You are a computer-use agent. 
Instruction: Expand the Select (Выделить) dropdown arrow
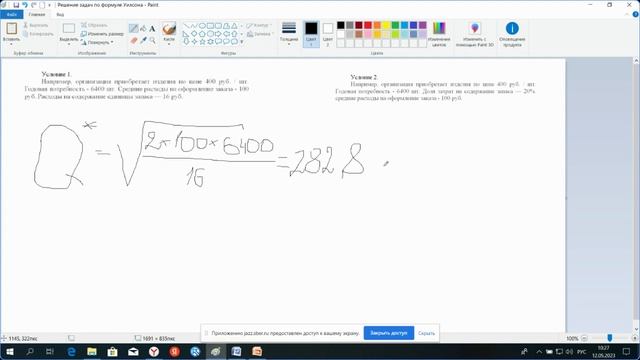pyautogui.click(x=69, y=44)
